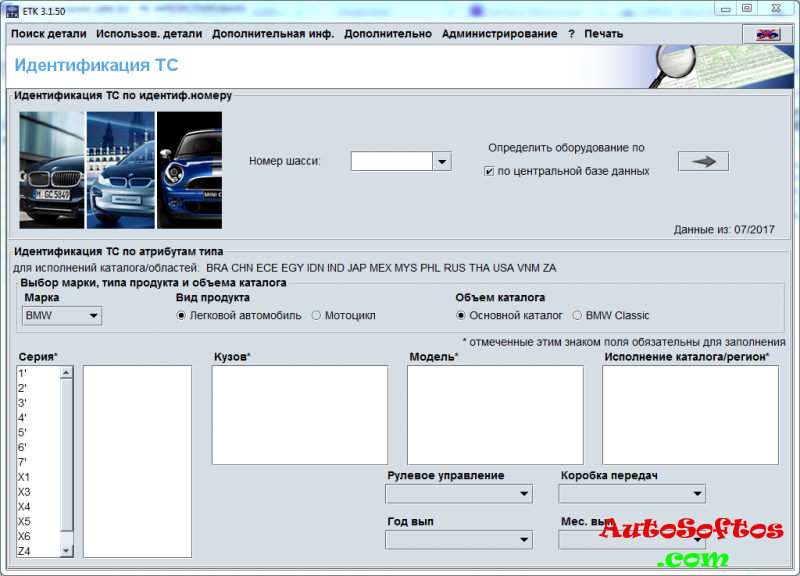
Task: Select the Мотоцикл radio button
Action: pyautogui.click(x=316, y=316)
